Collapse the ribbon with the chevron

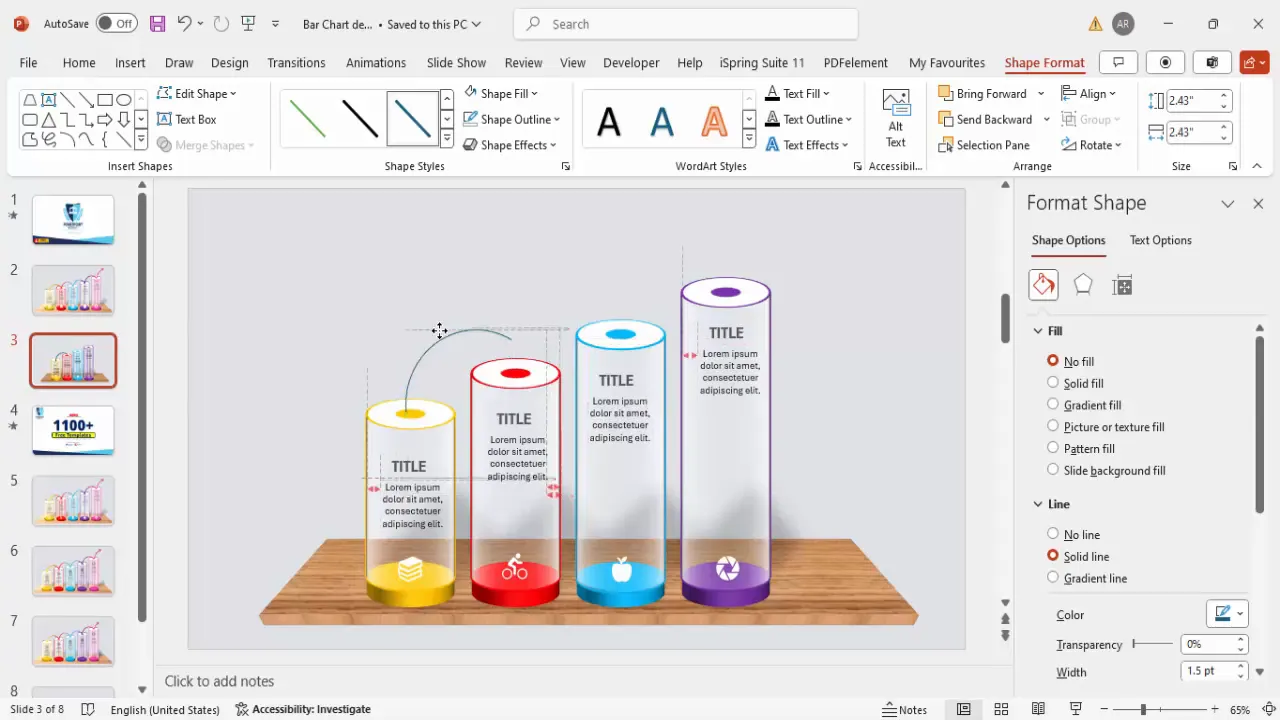point(1257,166)
